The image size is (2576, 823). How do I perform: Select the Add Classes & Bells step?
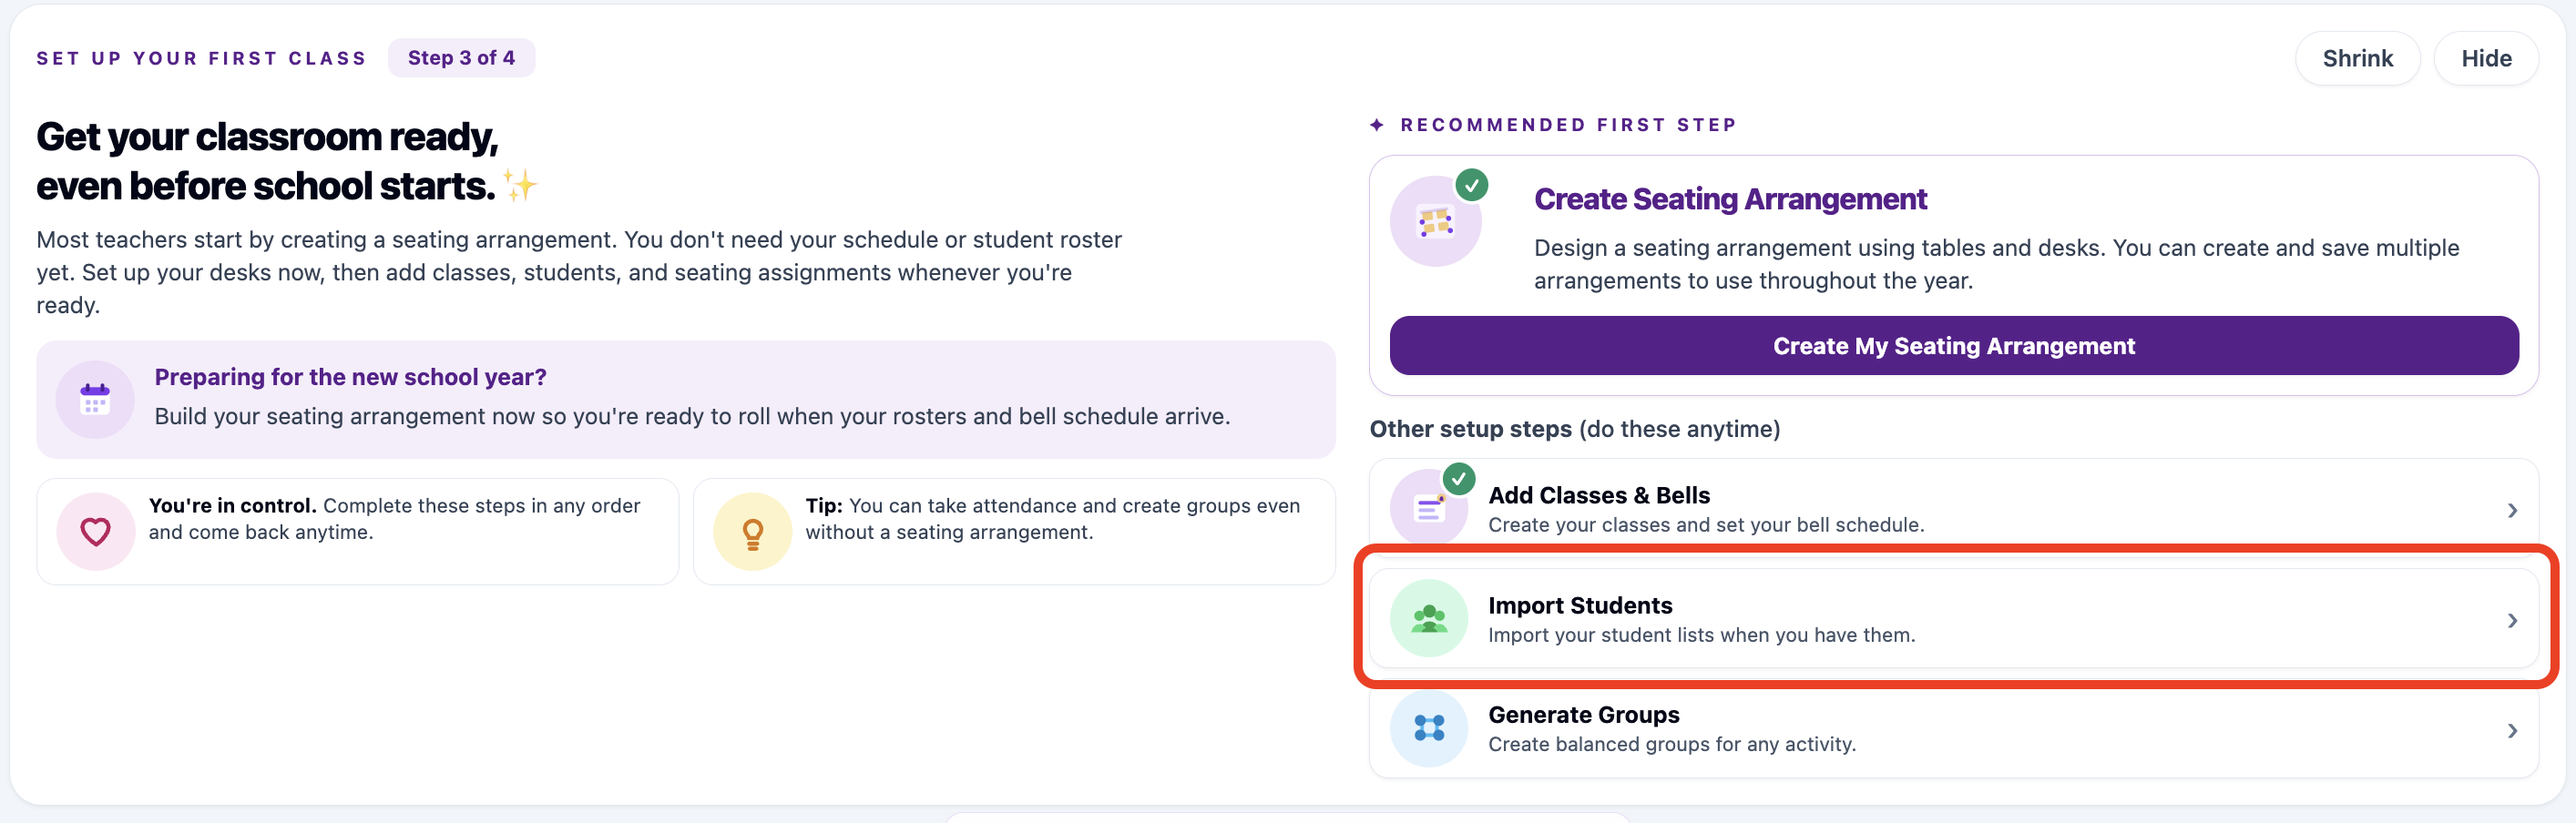coord(1953,509)
